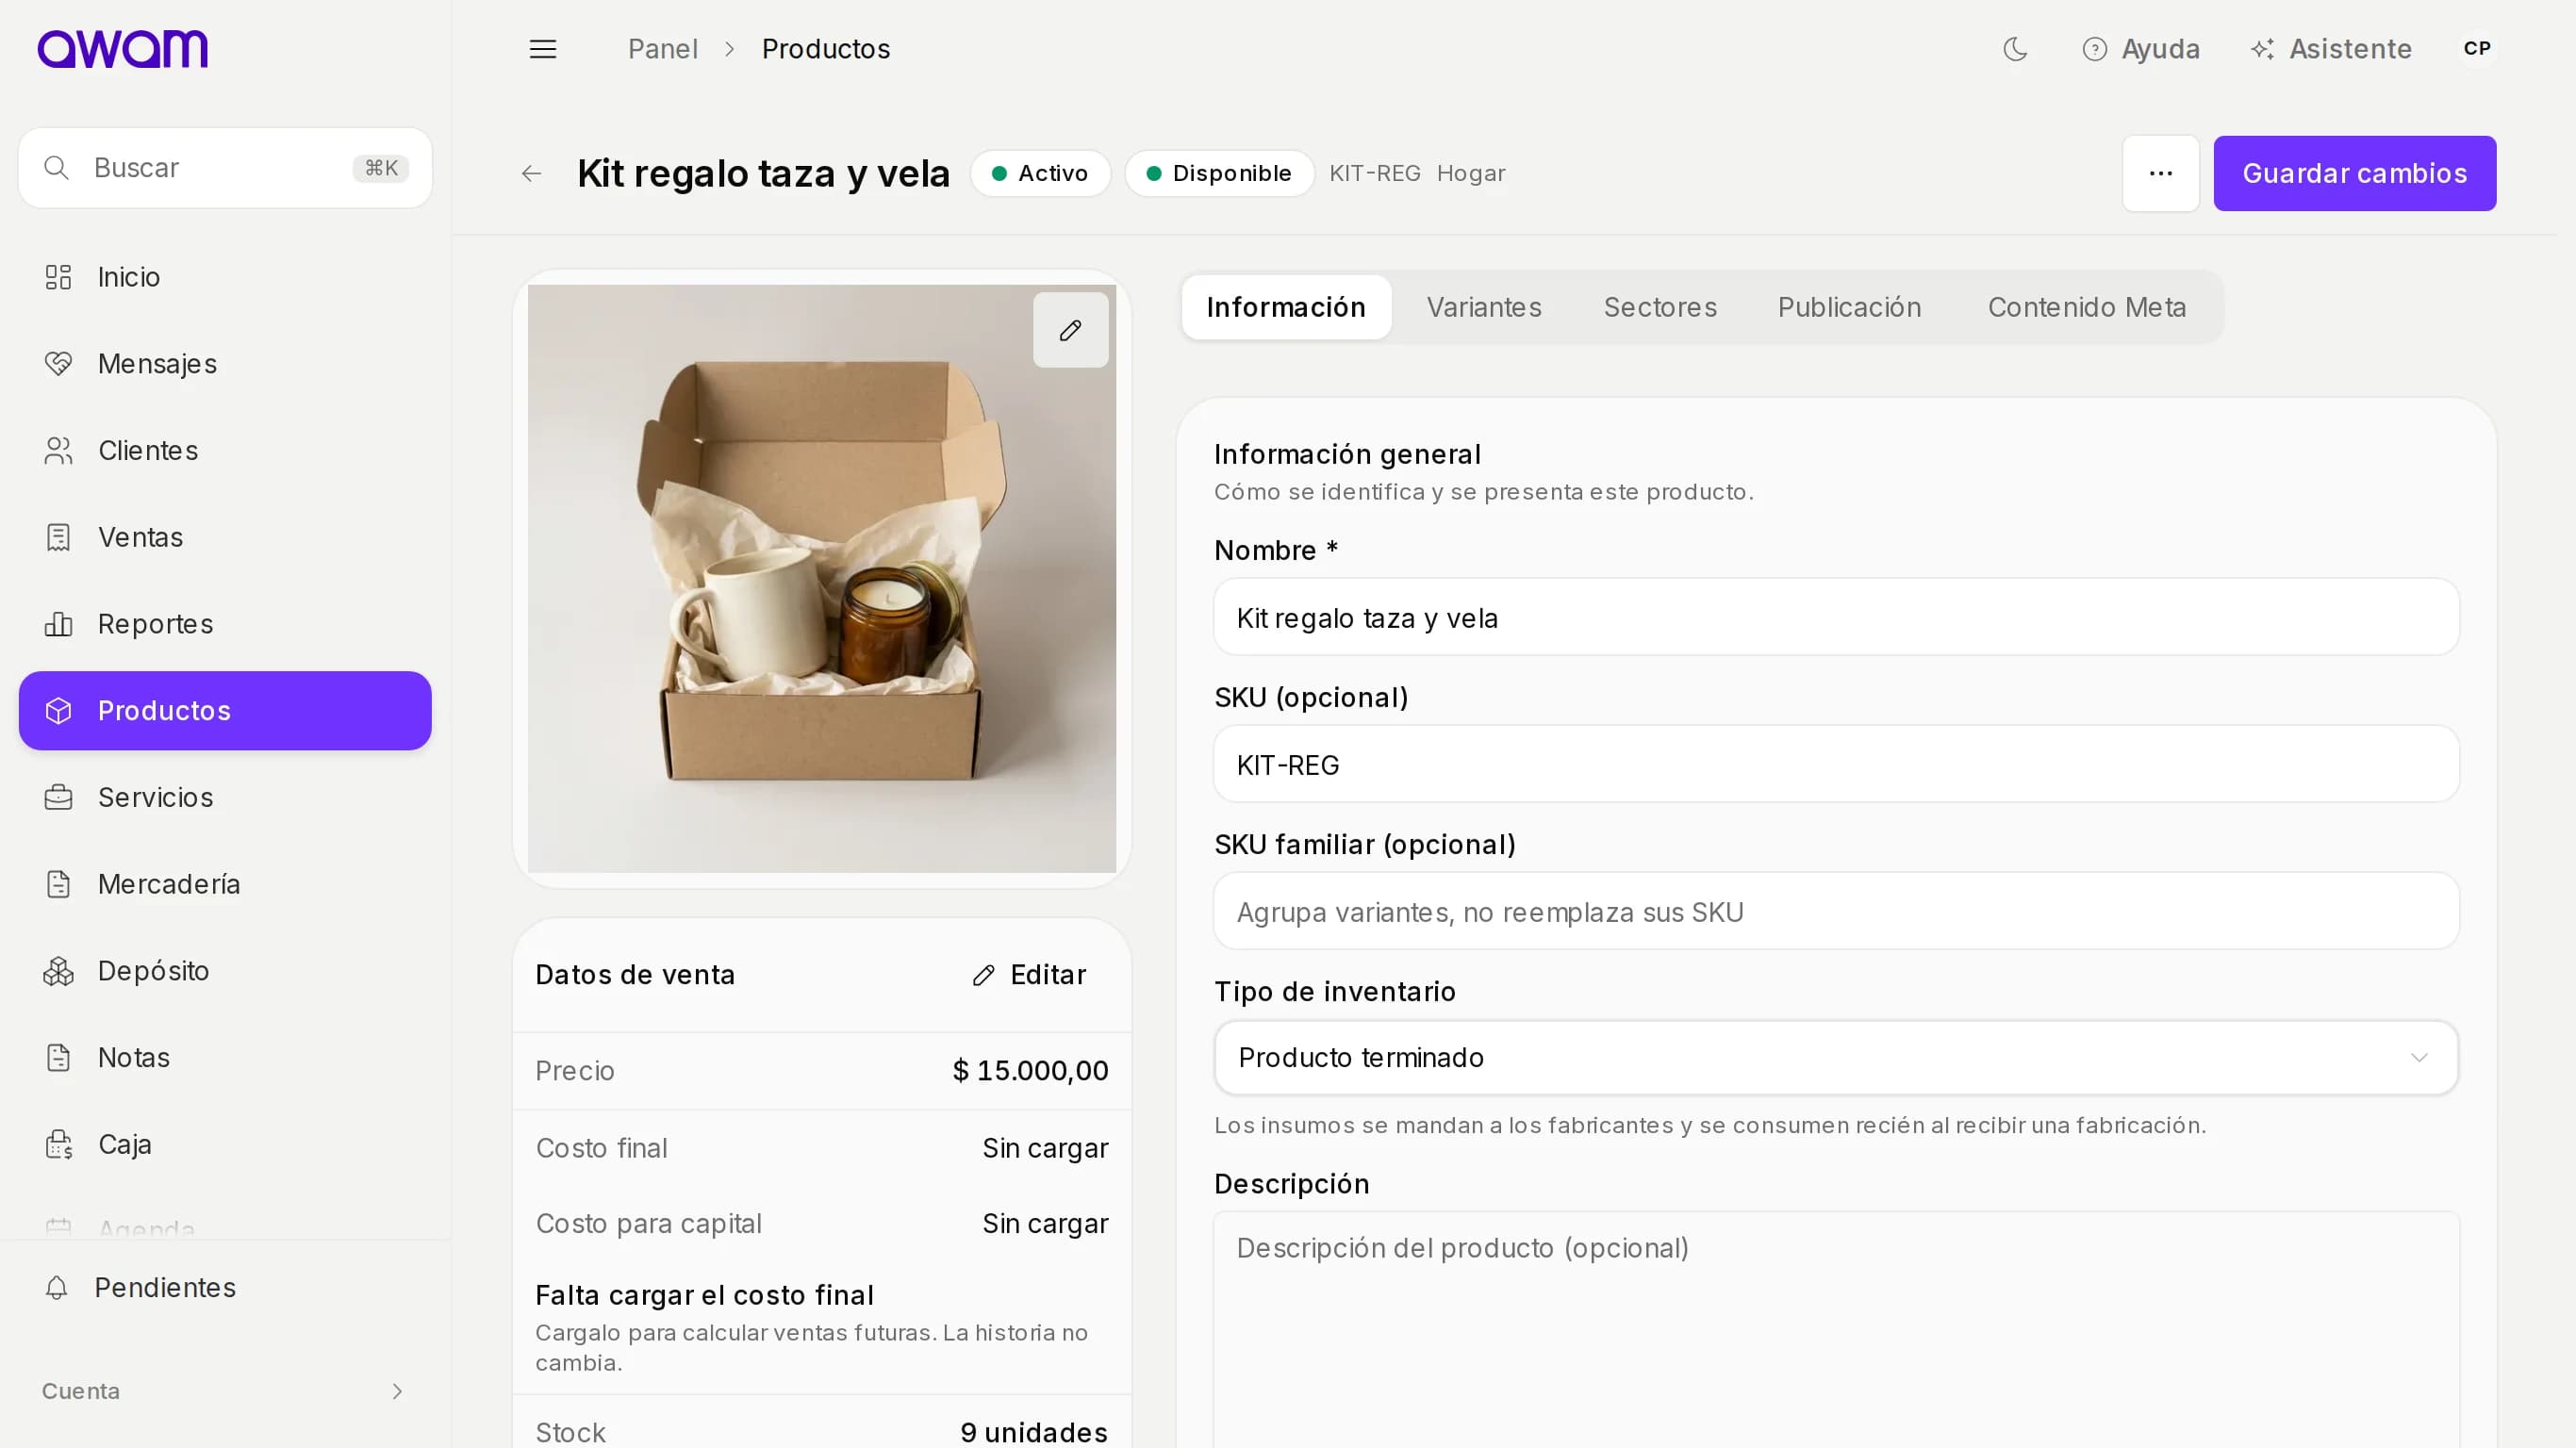Screen dimensions: 2576x1448
Task: Open Mensajes in the sidebar
Action: coord(225,364)
